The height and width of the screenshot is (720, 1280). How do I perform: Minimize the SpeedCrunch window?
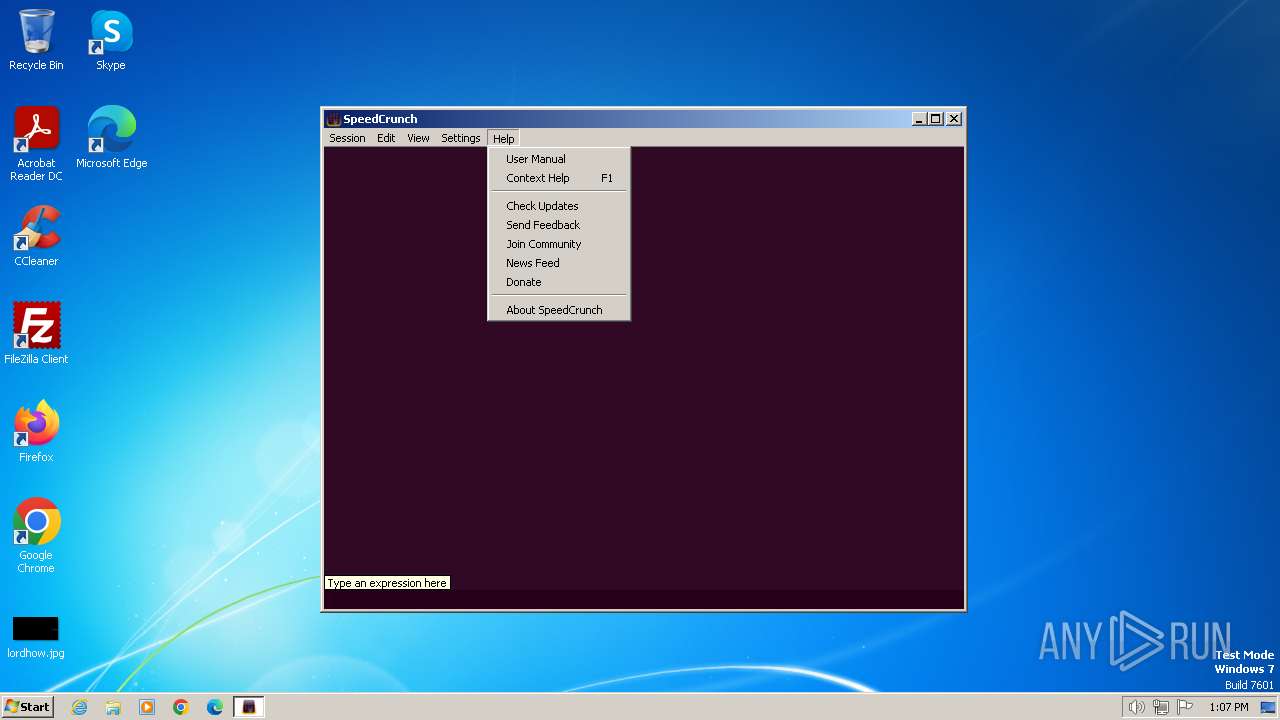pos(919,119)
